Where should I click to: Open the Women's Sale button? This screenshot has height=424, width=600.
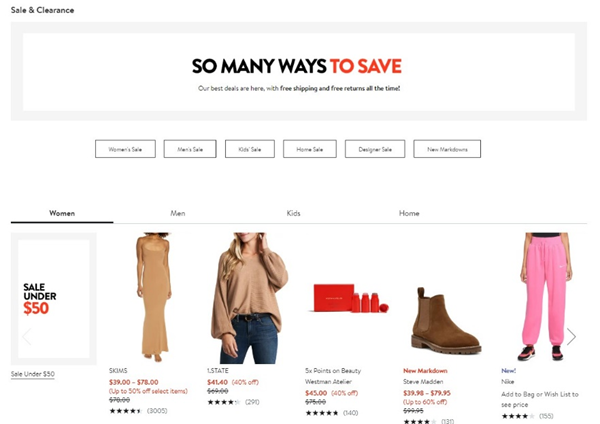(125, 149)
